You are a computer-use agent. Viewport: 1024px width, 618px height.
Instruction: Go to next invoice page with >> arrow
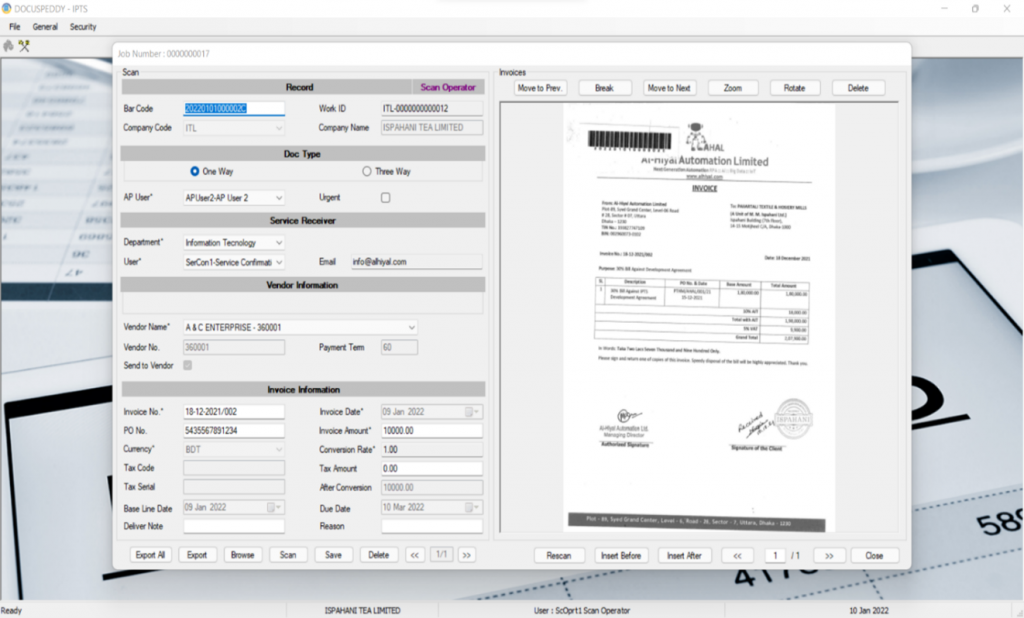829,555
